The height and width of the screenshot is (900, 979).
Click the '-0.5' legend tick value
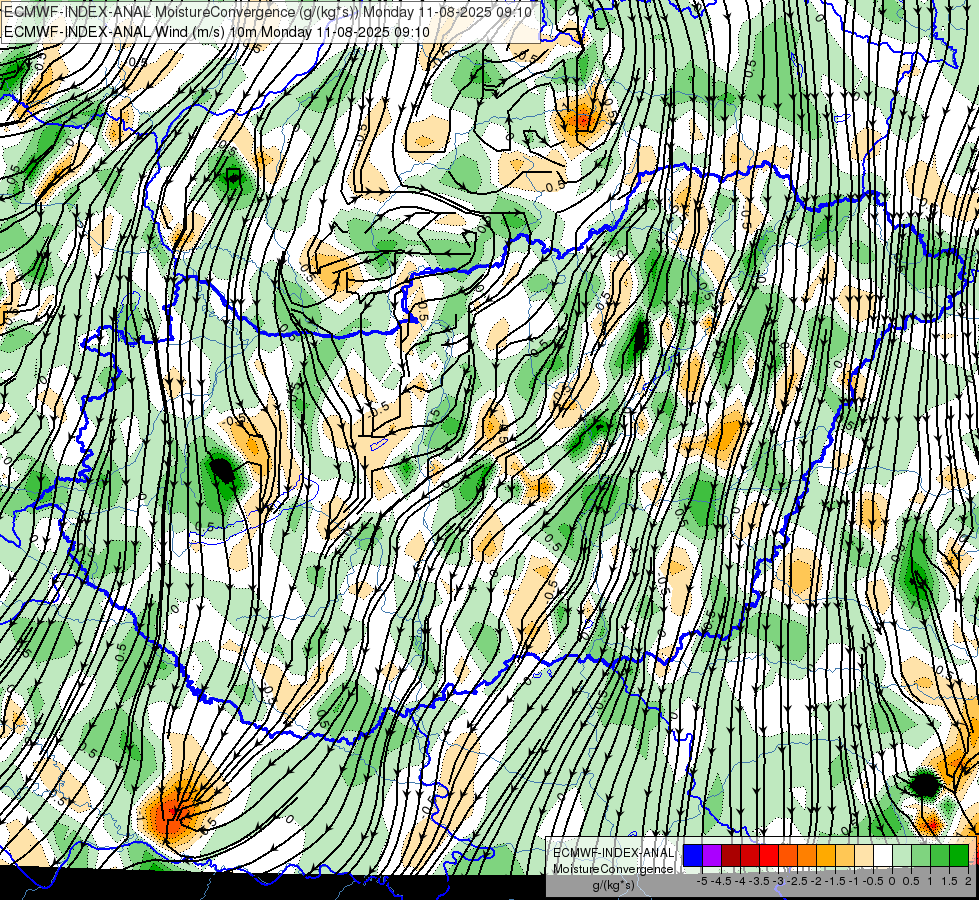(x=873, y=881)
